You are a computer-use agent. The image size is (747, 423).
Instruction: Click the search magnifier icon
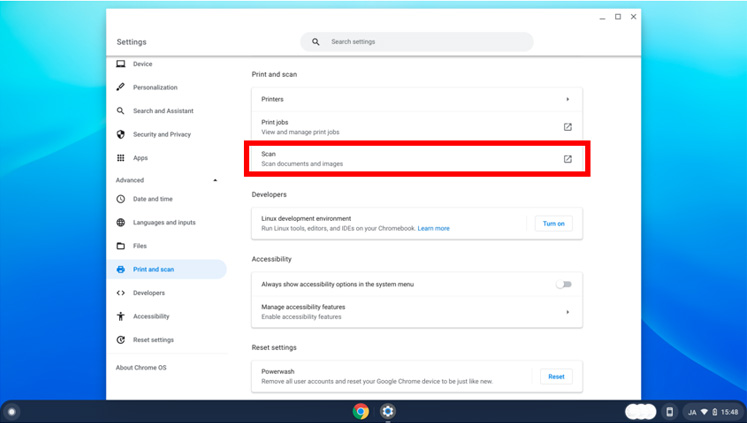point(316,42)
